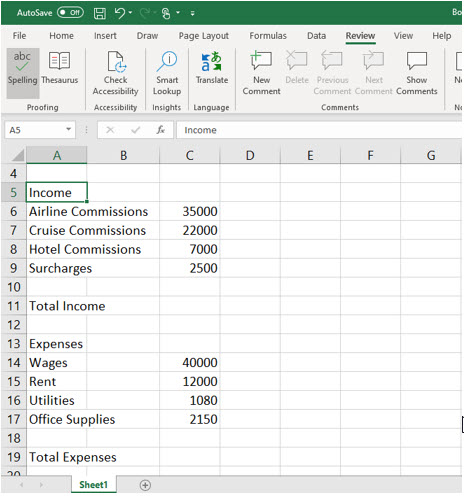The height and width of the screenshot is (500, 464).
Task: Click the Cancel X in formula bar
Action: coord(110,130)
